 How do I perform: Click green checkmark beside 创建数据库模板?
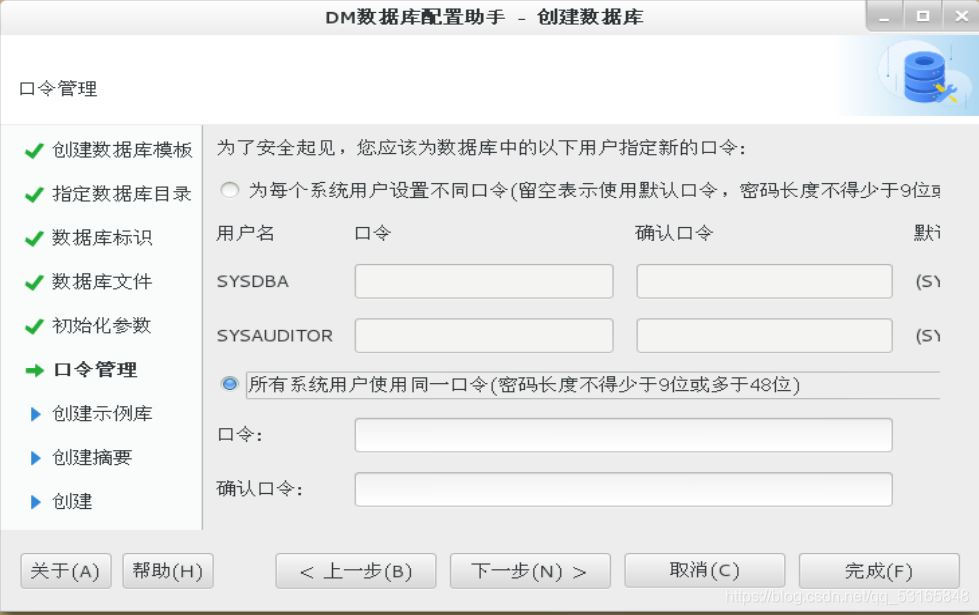[x=34, y=150]
